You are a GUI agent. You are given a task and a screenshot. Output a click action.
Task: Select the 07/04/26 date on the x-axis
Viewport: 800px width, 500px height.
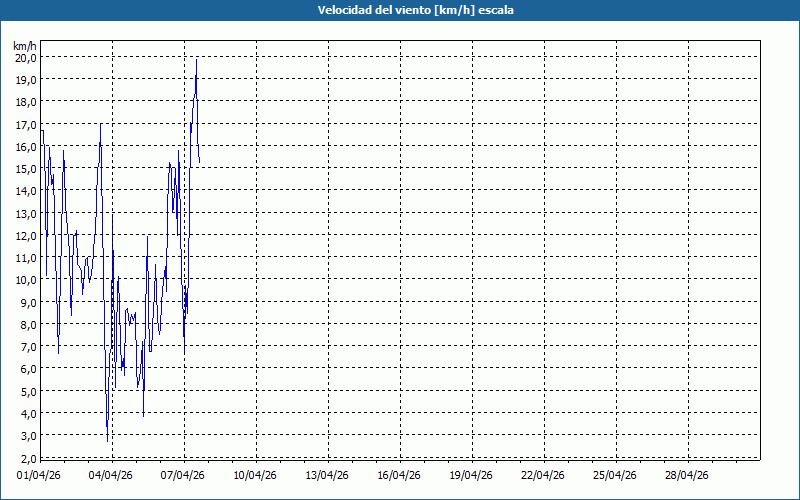184,475
